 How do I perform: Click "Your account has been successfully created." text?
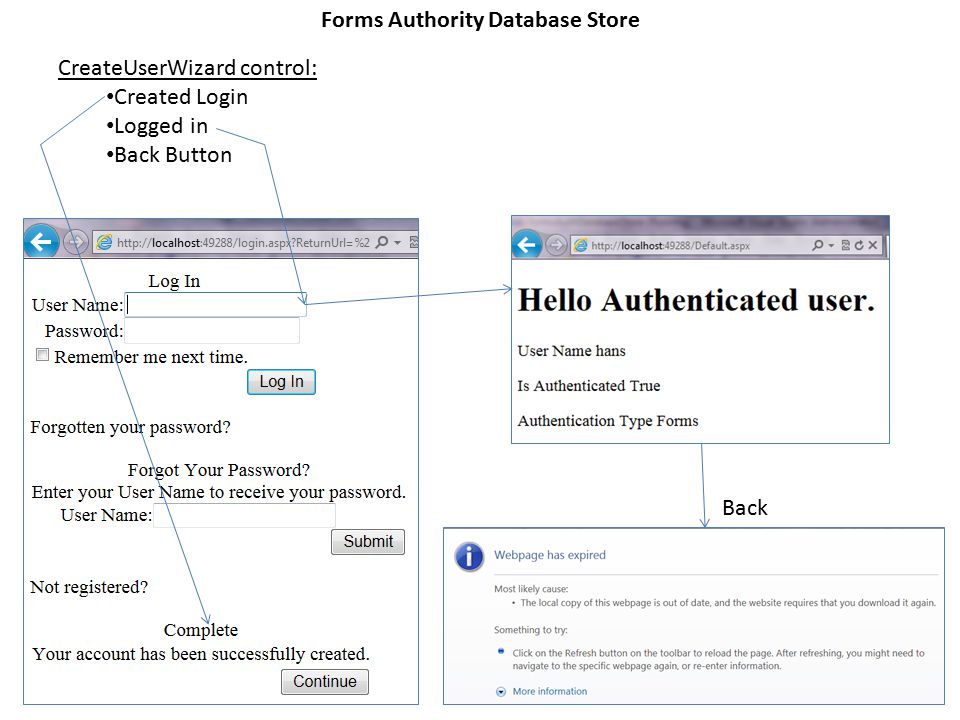(x=201, y=654)
